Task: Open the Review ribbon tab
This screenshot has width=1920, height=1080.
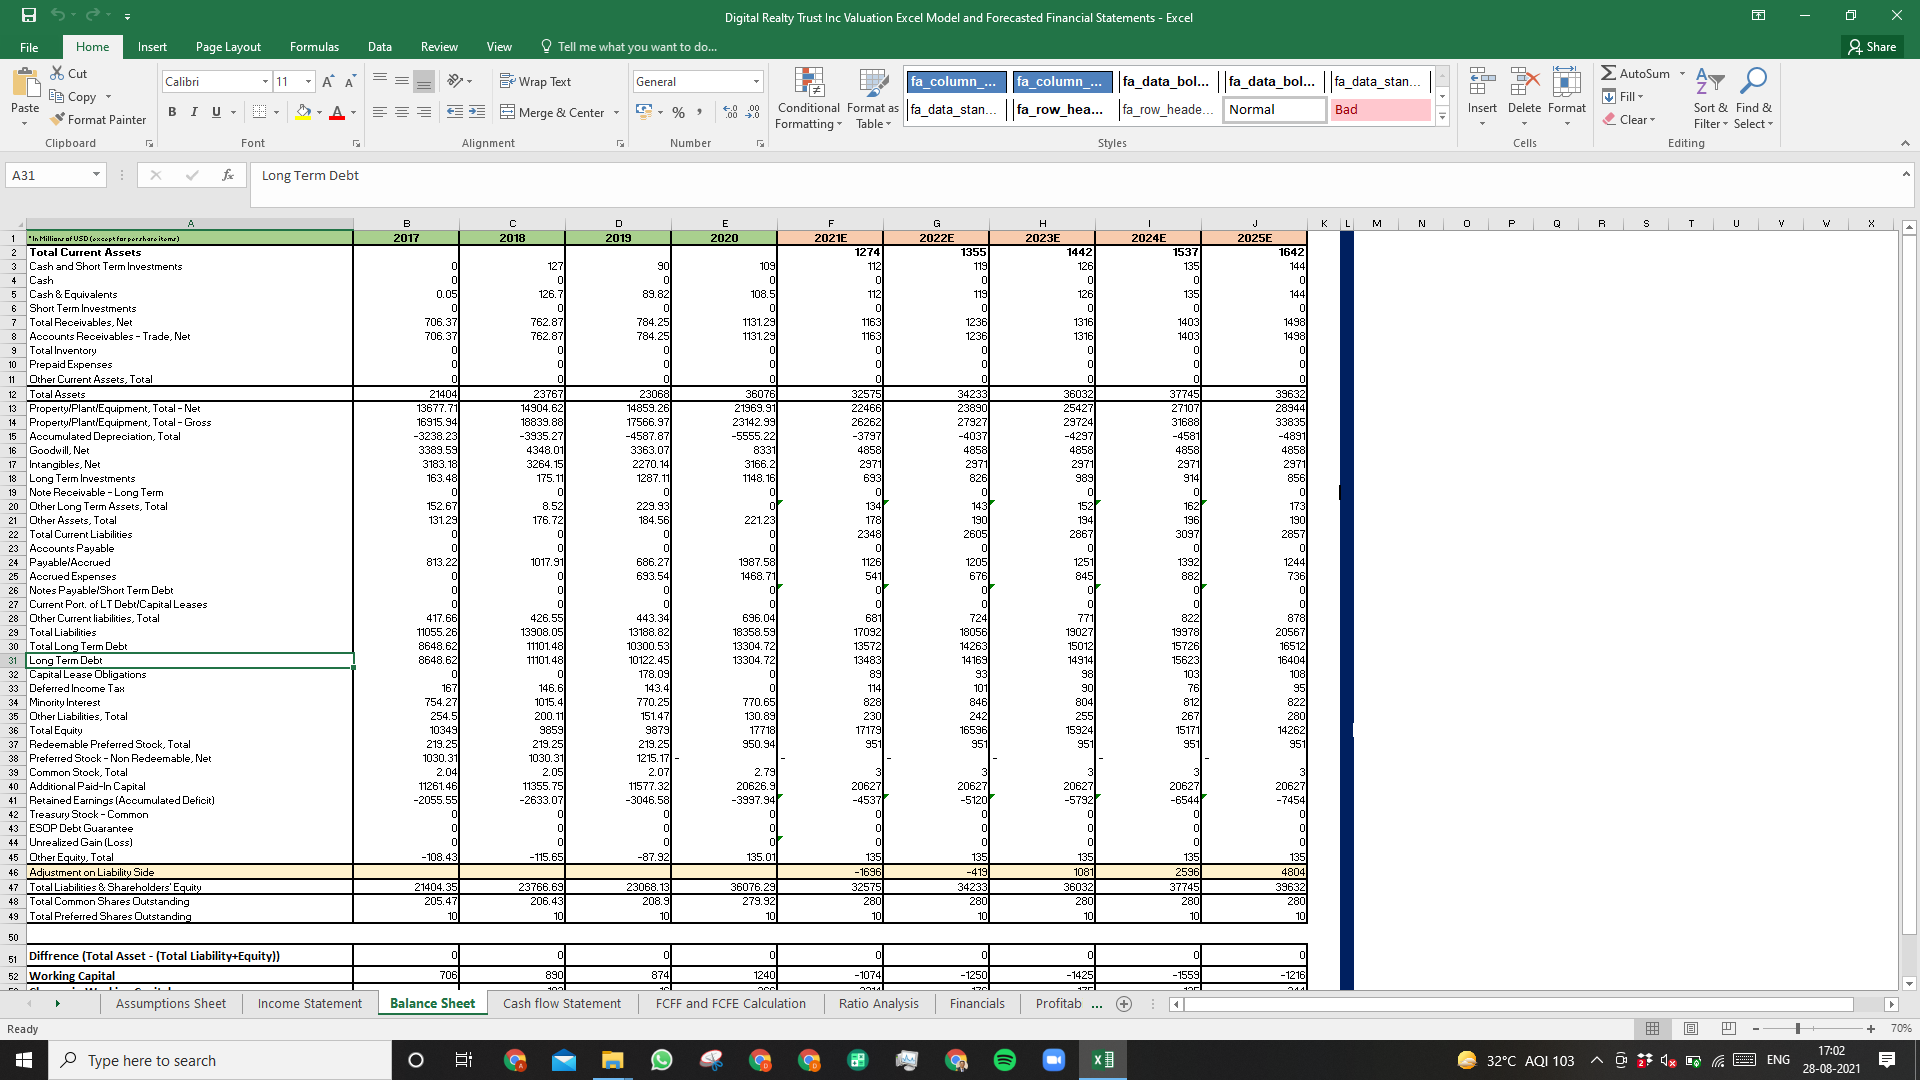Action: pos(439,47)
